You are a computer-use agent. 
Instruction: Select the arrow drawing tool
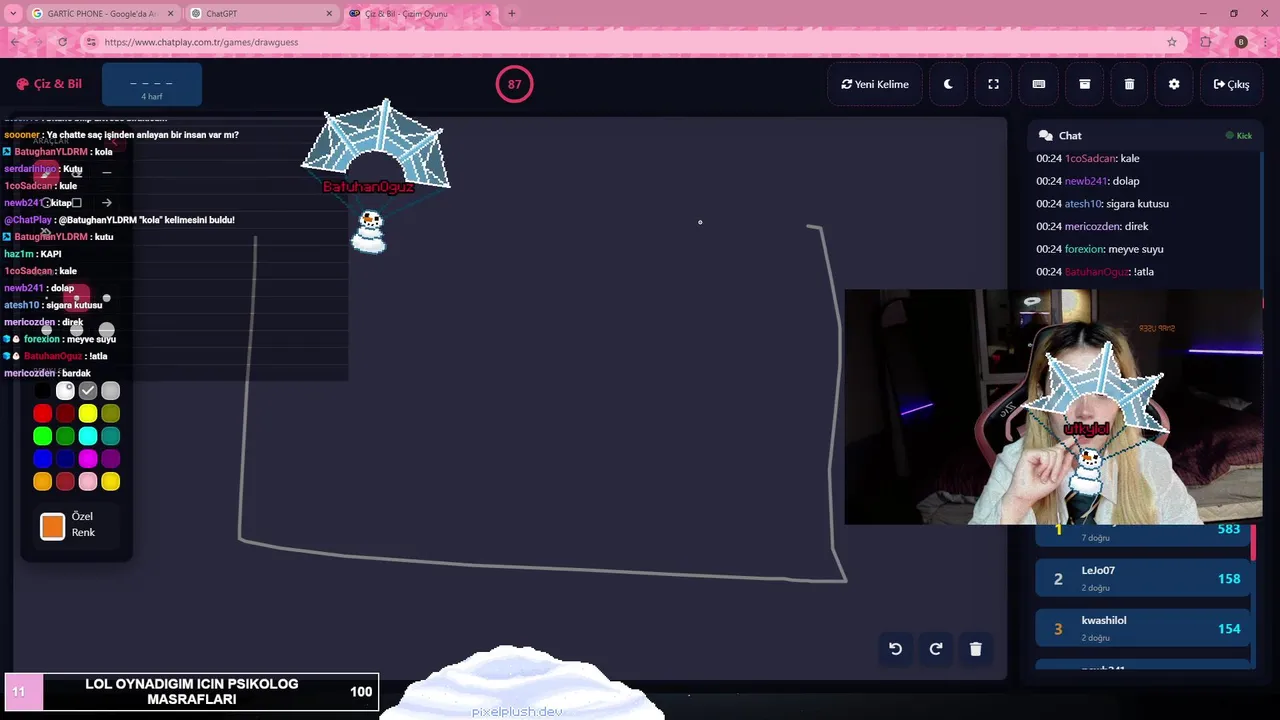point(107,203)
